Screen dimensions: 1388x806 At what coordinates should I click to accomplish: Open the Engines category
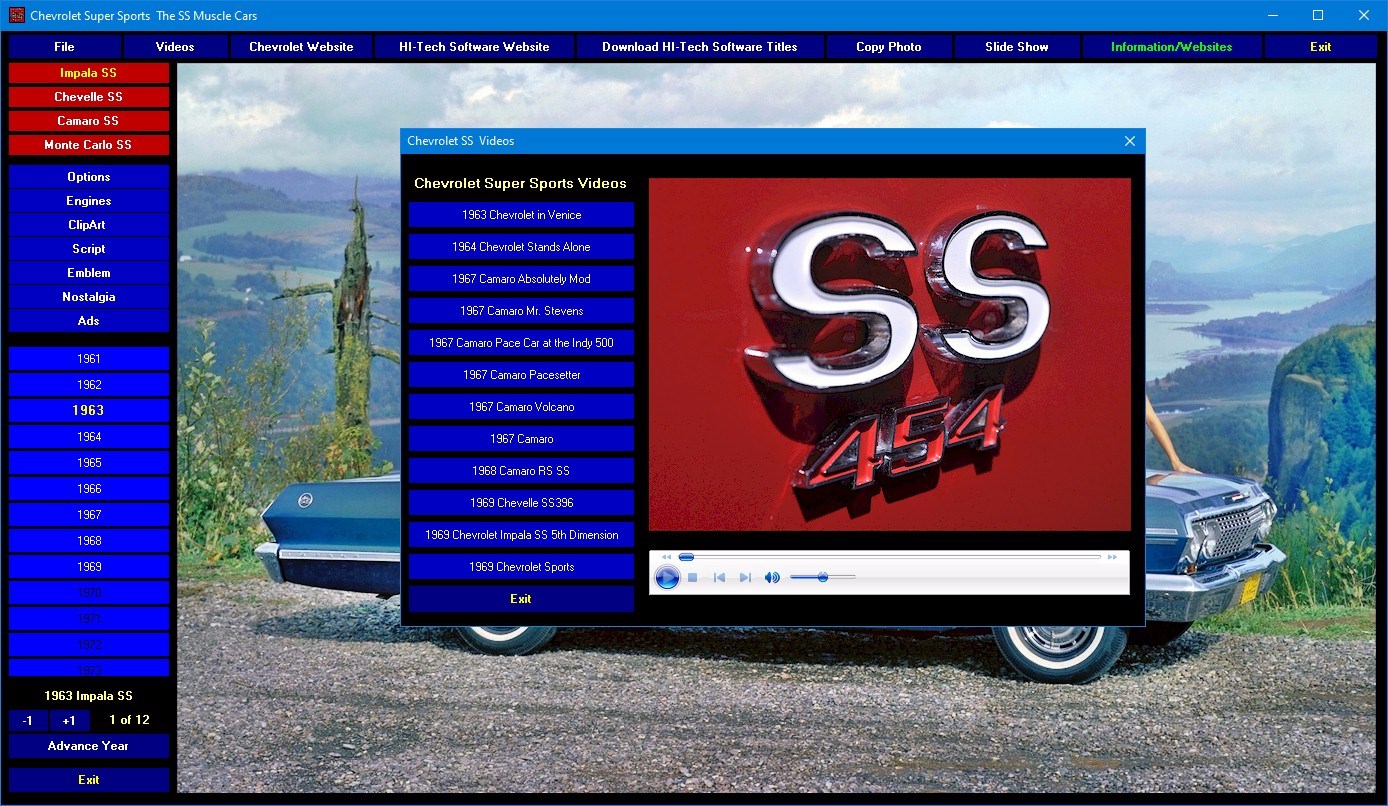[x=89, y=201]
